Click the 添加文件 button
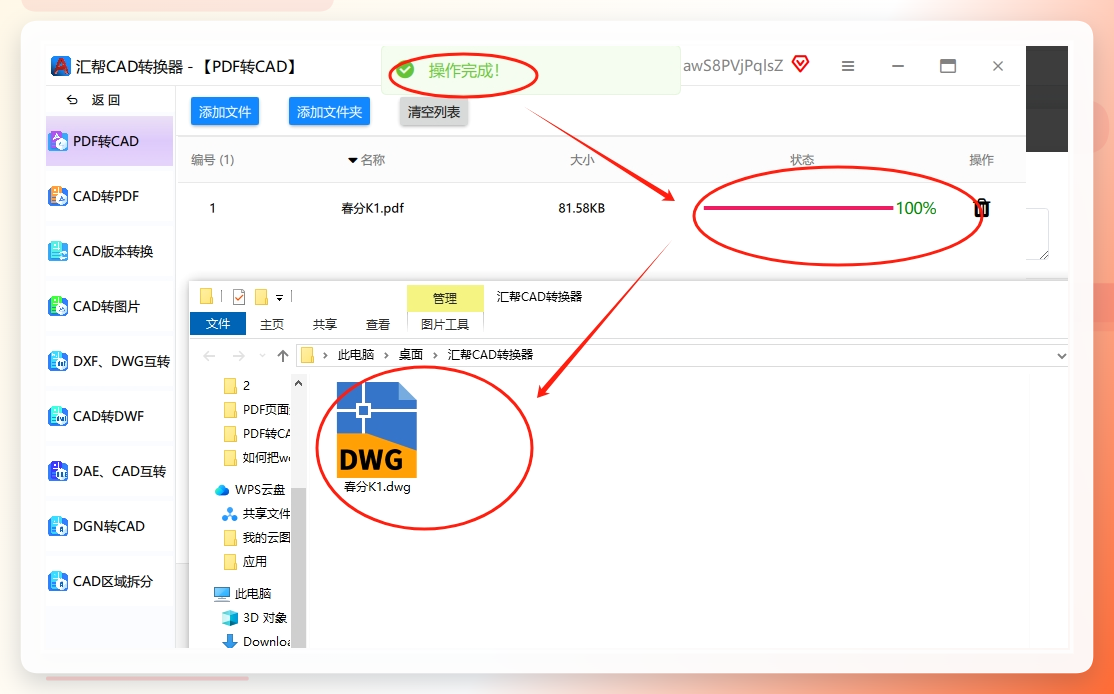This screenshot has width=1114, height=694. (225, 112)
